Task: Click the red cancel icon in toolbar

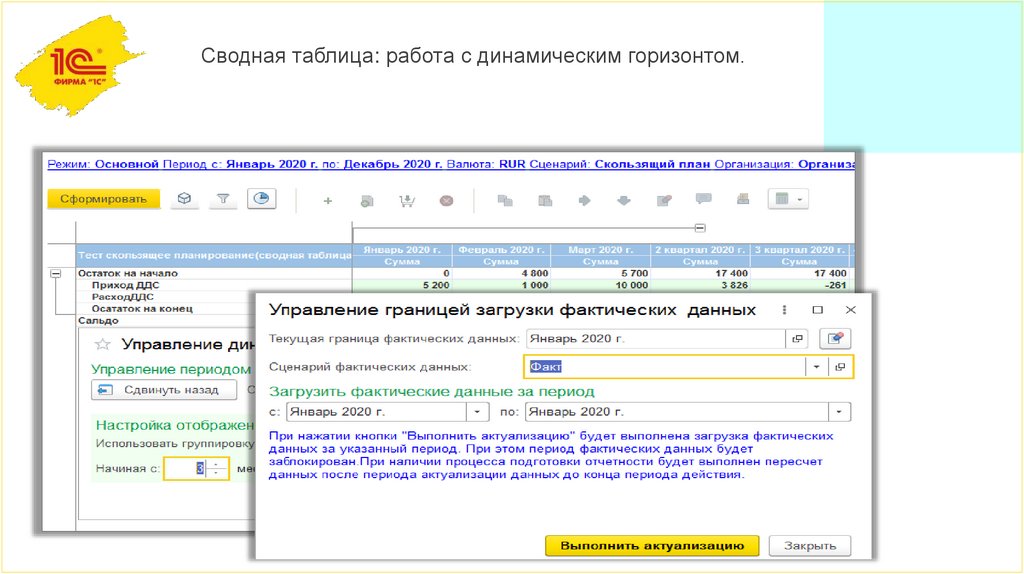Action: click(x=446, y=200)
